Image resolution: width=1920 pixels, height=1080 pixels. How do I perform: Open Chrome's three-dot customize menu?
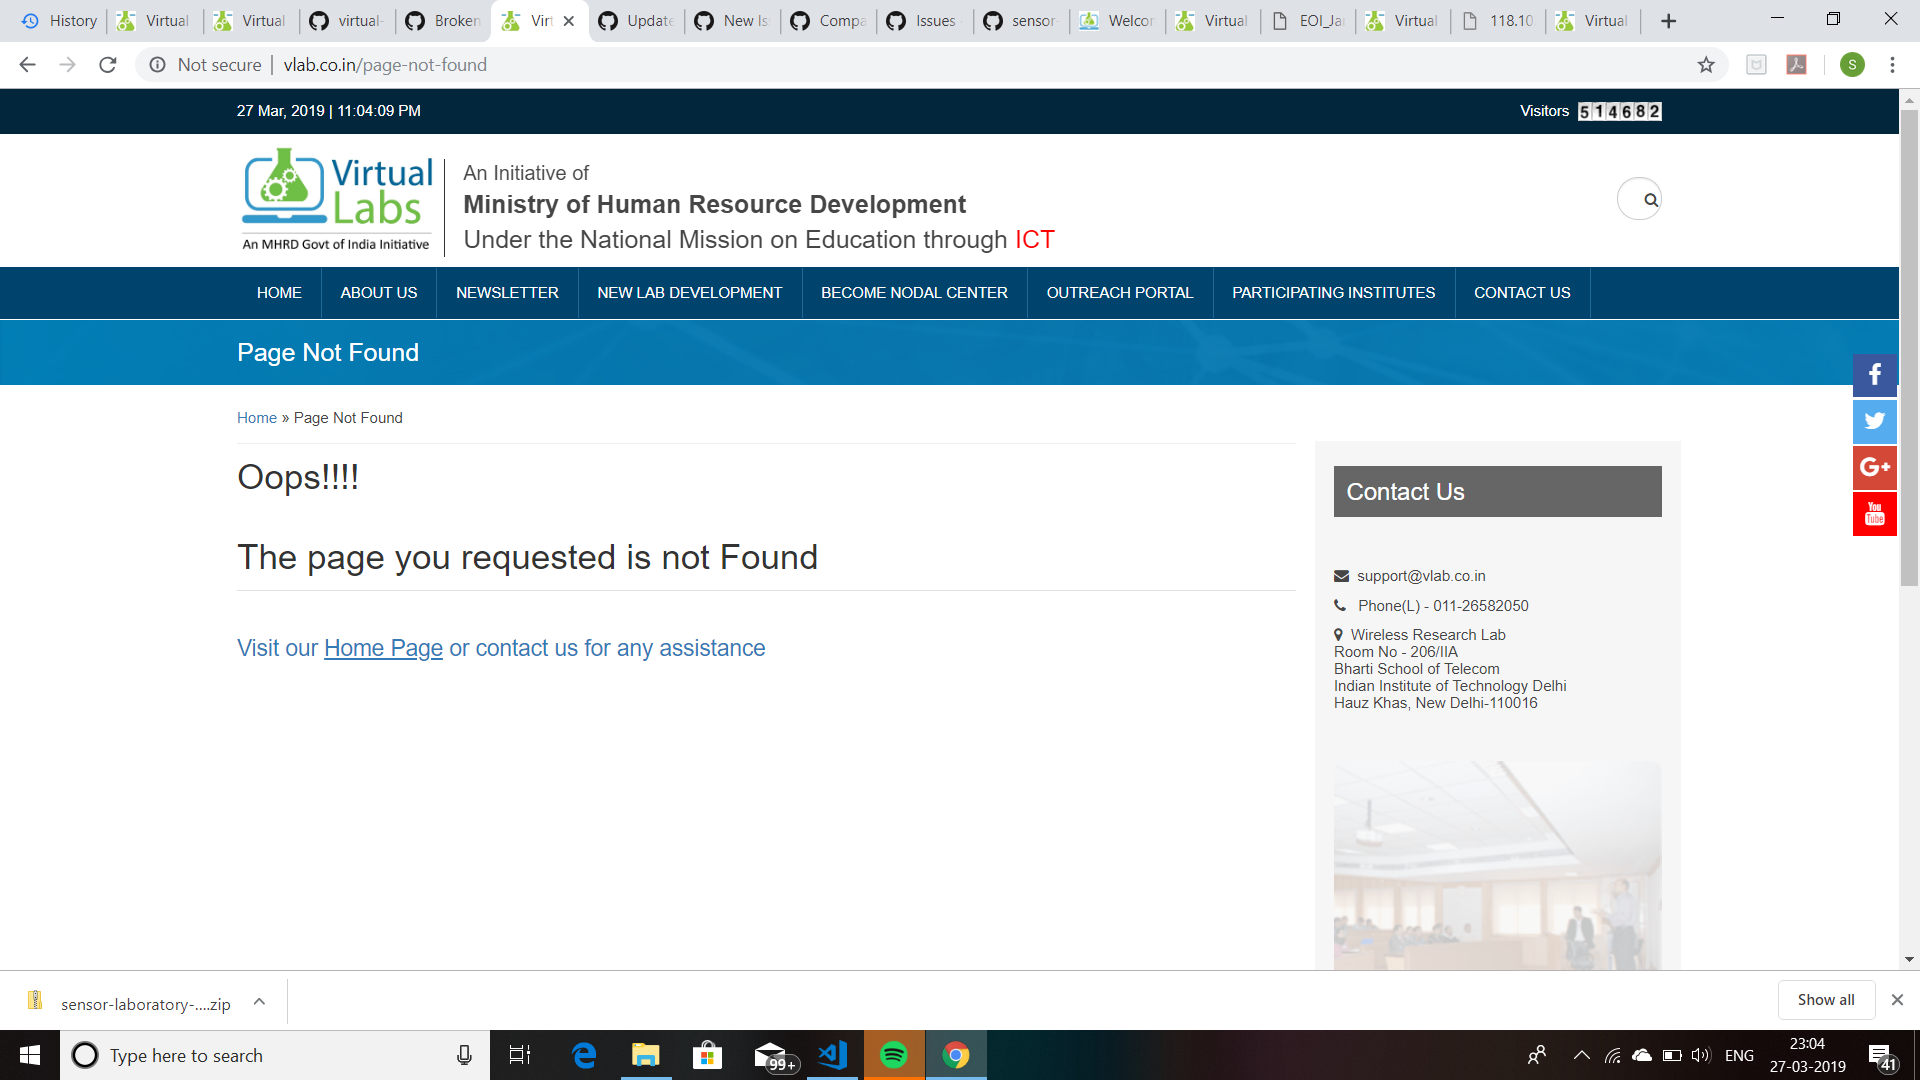pos(1891,64)
